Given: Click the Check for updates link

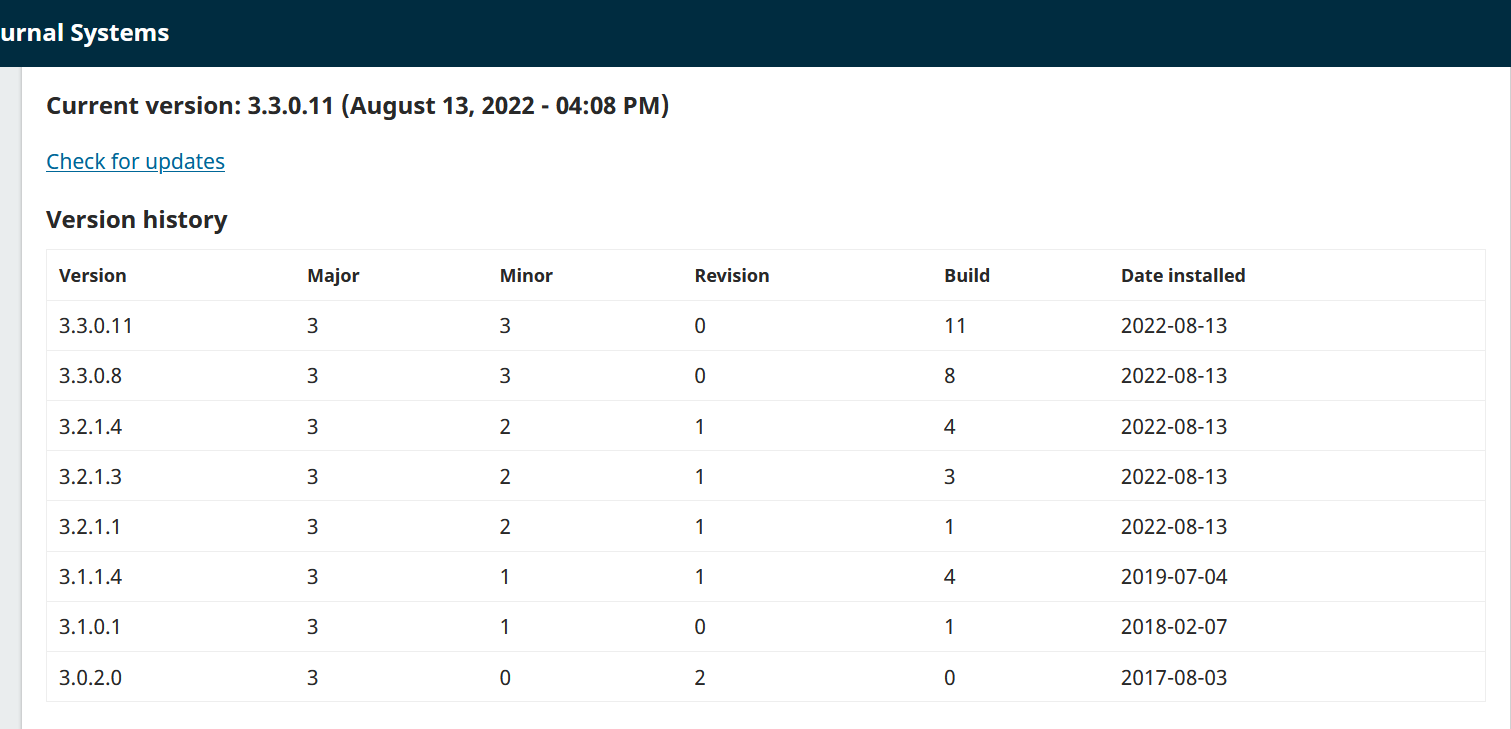Looking at the screenshot, I should click(135, 161).
